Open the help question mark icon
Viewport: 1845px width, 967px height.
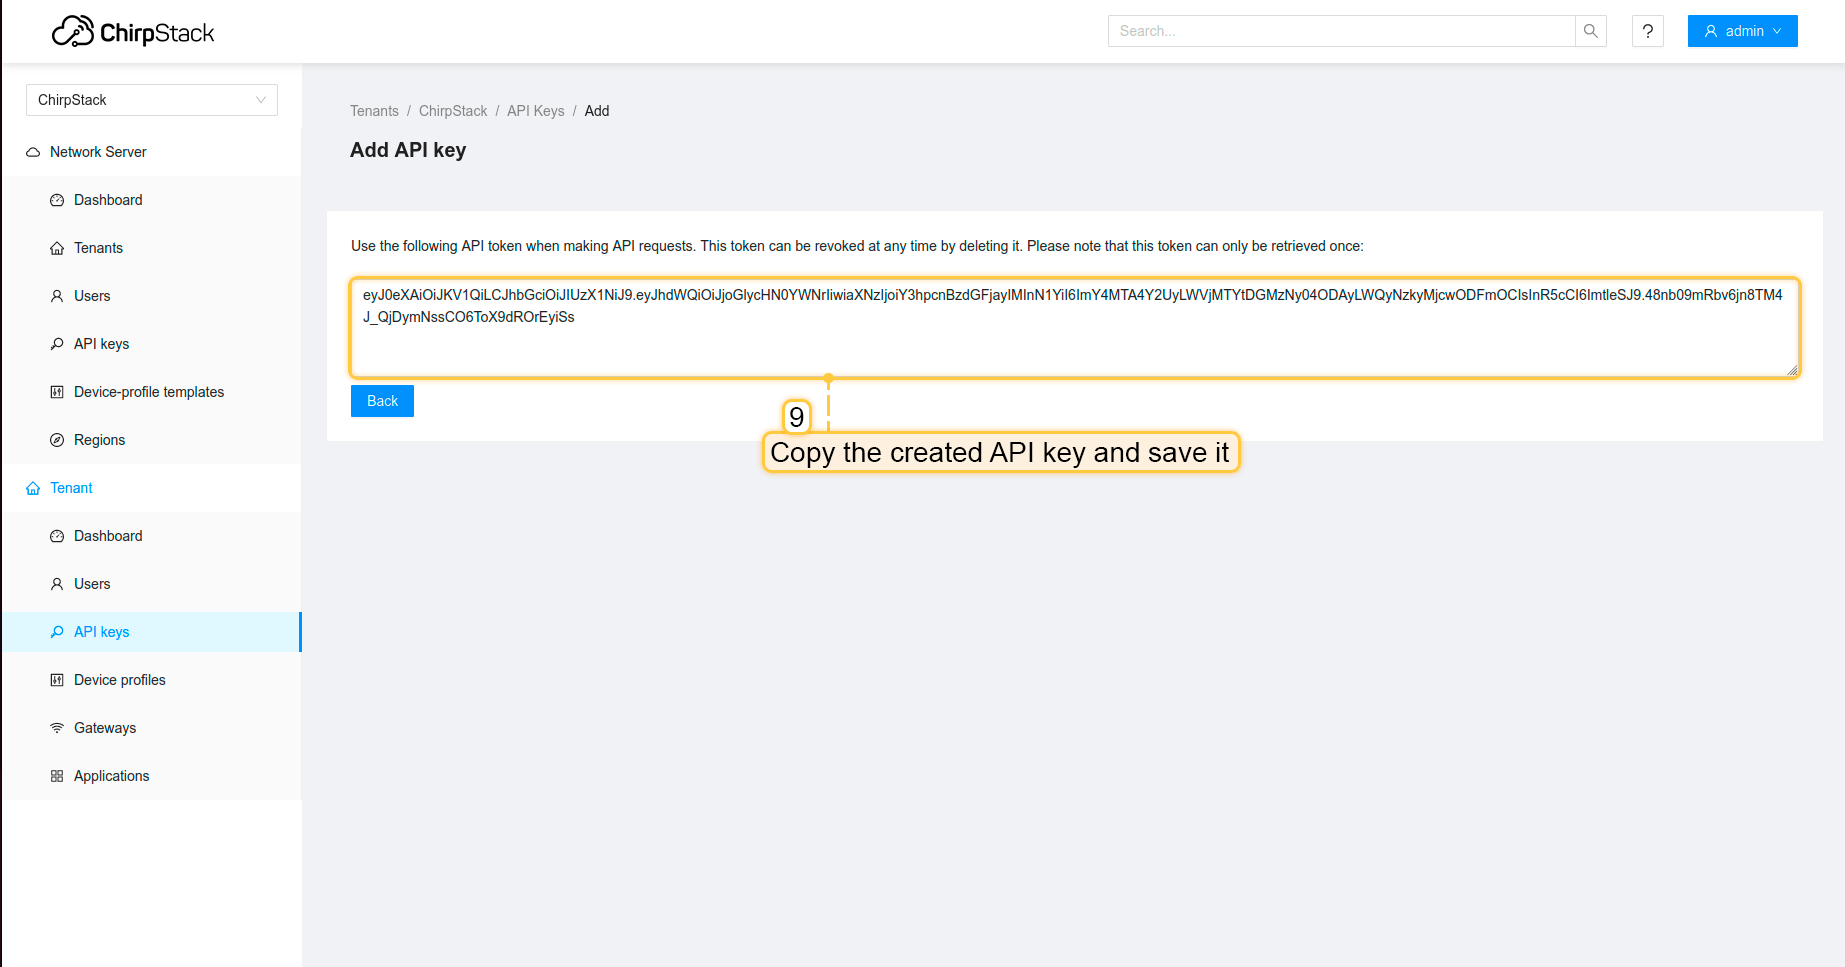pos(1647,31)
